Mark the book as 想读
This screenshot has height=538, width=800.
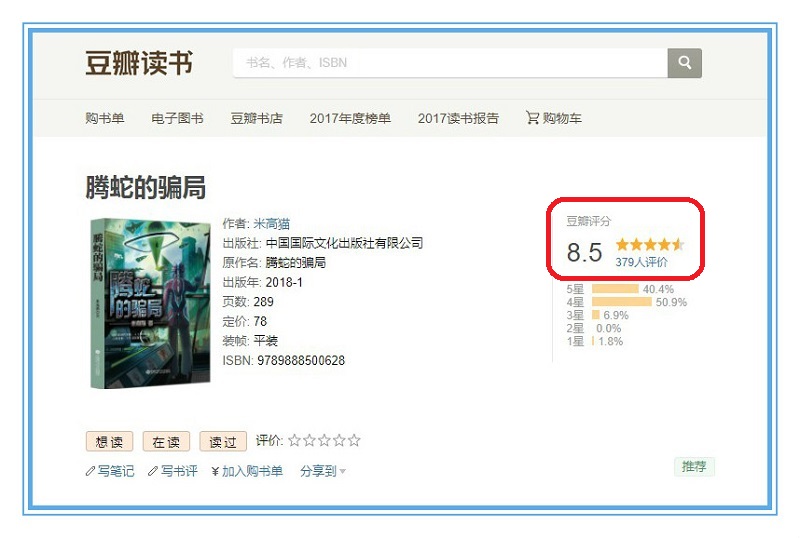click(x=109, y=442)
